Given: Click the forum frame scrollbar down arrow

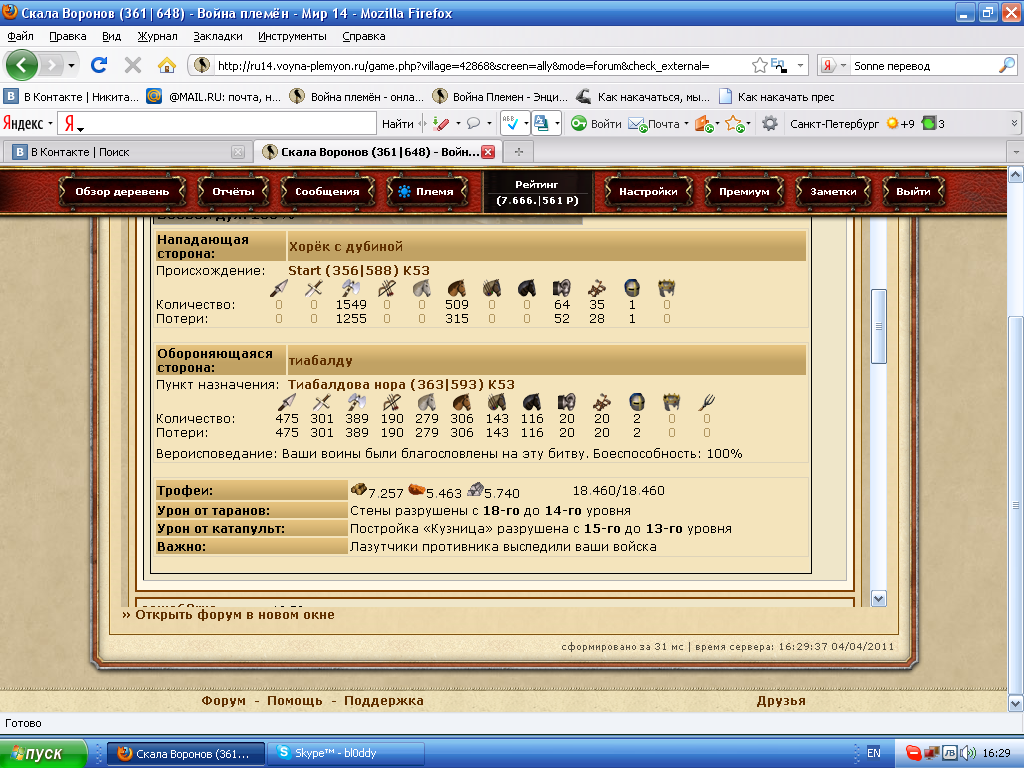Looking at the screenshot, I should point(878,598).
